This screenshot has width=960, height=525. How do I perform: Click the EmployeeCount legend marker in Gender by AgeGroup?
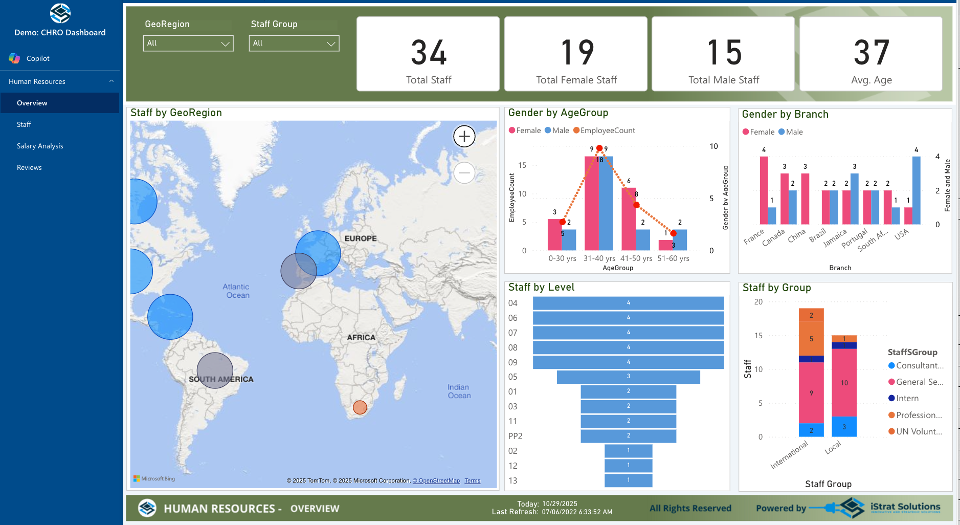(576, 130)
